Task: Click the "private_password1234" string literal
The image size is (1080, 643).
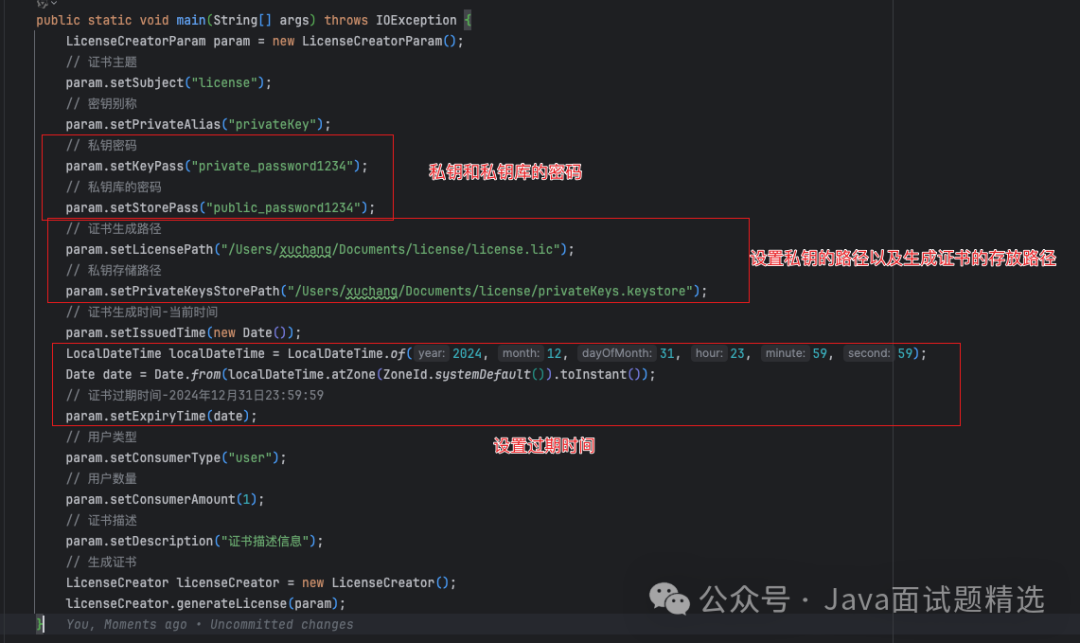Action: tap(272, 166)
